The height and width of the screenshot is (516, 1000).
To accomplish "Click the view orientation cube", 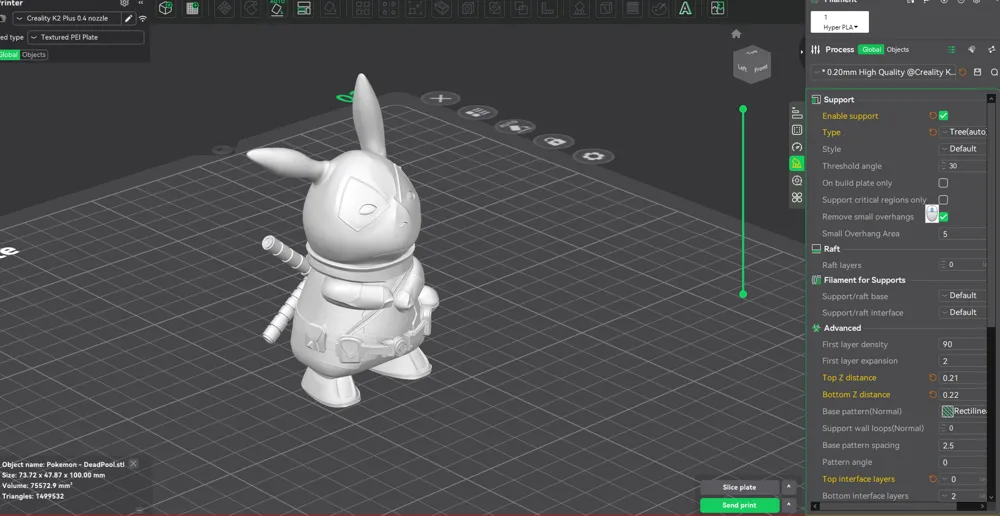I will pyautogui.click(x=753, y=64).
